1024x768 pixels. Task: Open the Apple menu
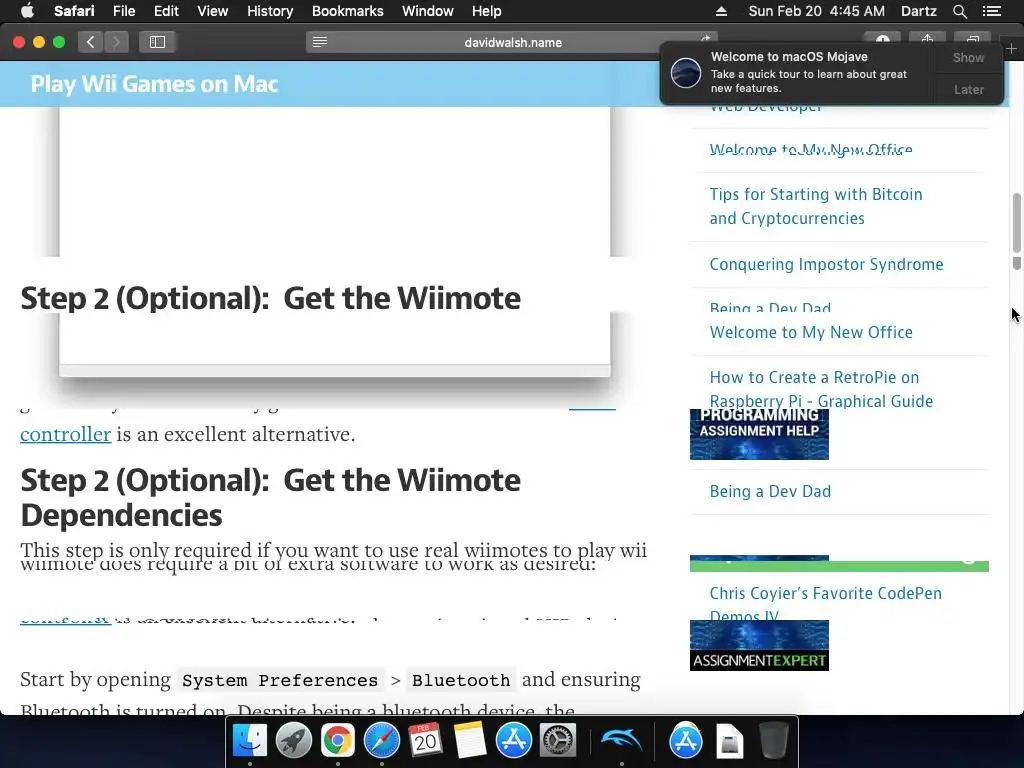[x=27, y=11]
